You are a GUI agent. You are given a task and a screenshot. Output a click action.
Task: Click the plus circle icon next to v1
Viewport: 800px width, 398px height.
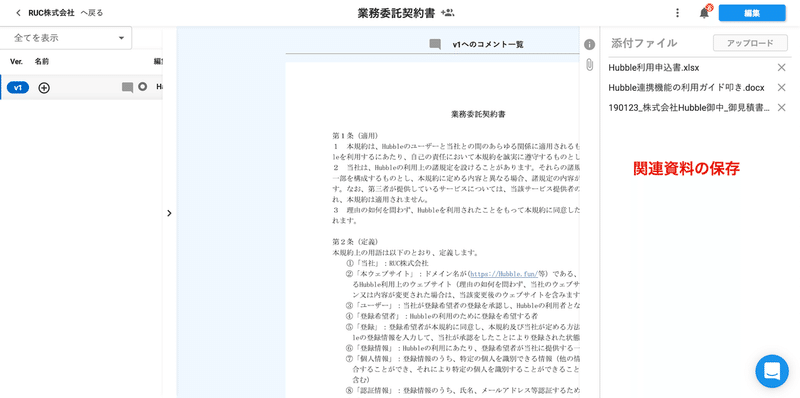pyautogui.click(x=44, y=88)
